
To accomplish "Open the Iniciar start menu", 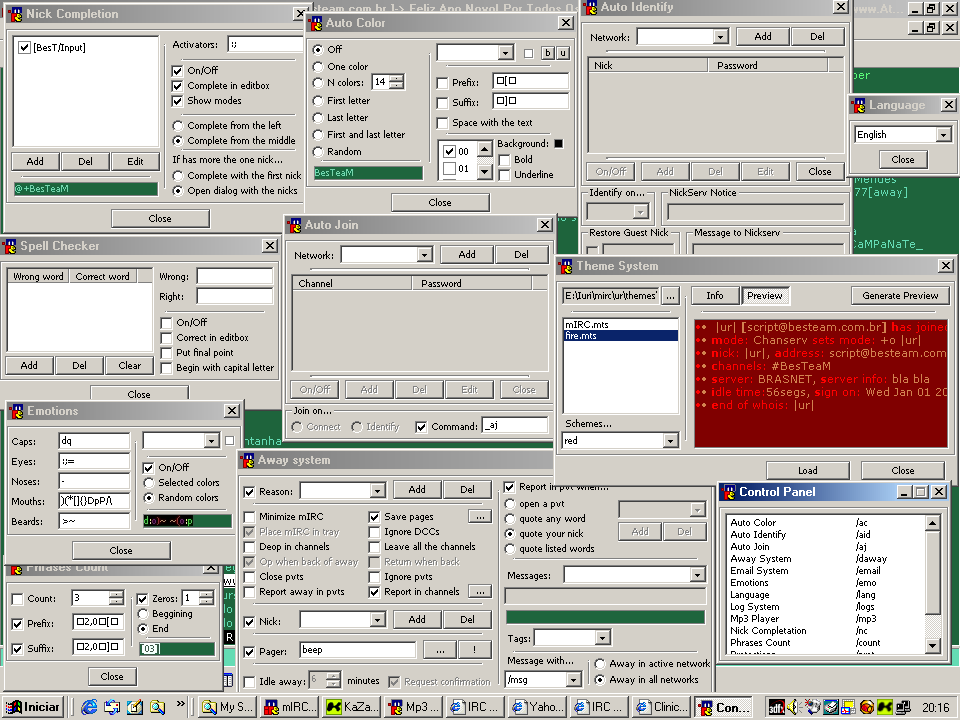I will [33, 707].
